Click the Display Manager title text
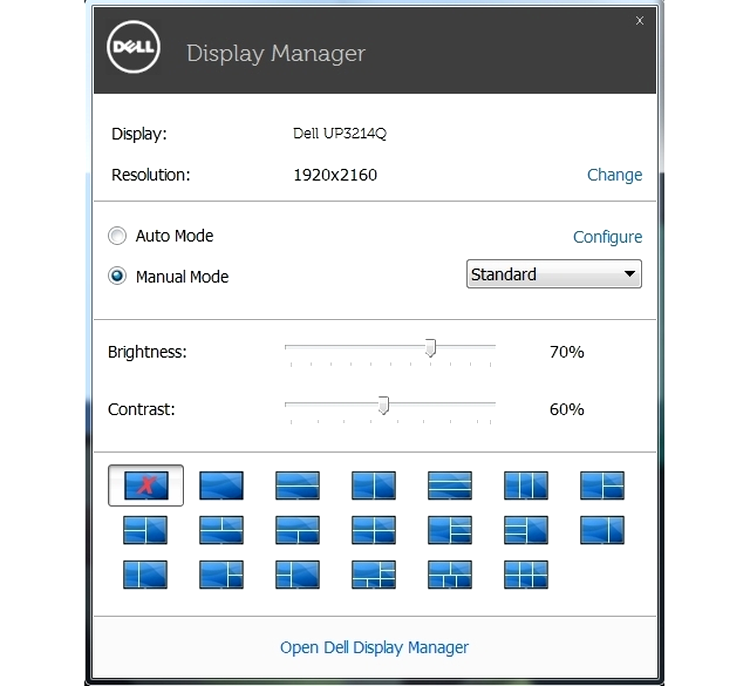750x686 pixels. [x=276, y=53]
